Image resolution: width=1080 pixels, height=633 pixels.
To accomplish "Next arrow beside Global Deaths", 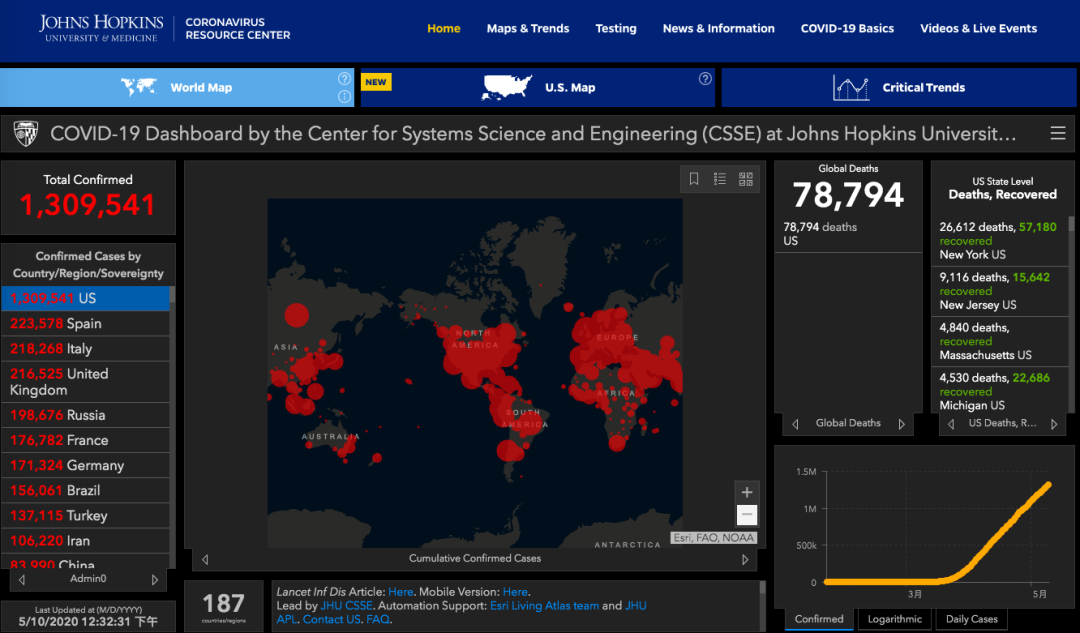I will click(x=902, y=424).
